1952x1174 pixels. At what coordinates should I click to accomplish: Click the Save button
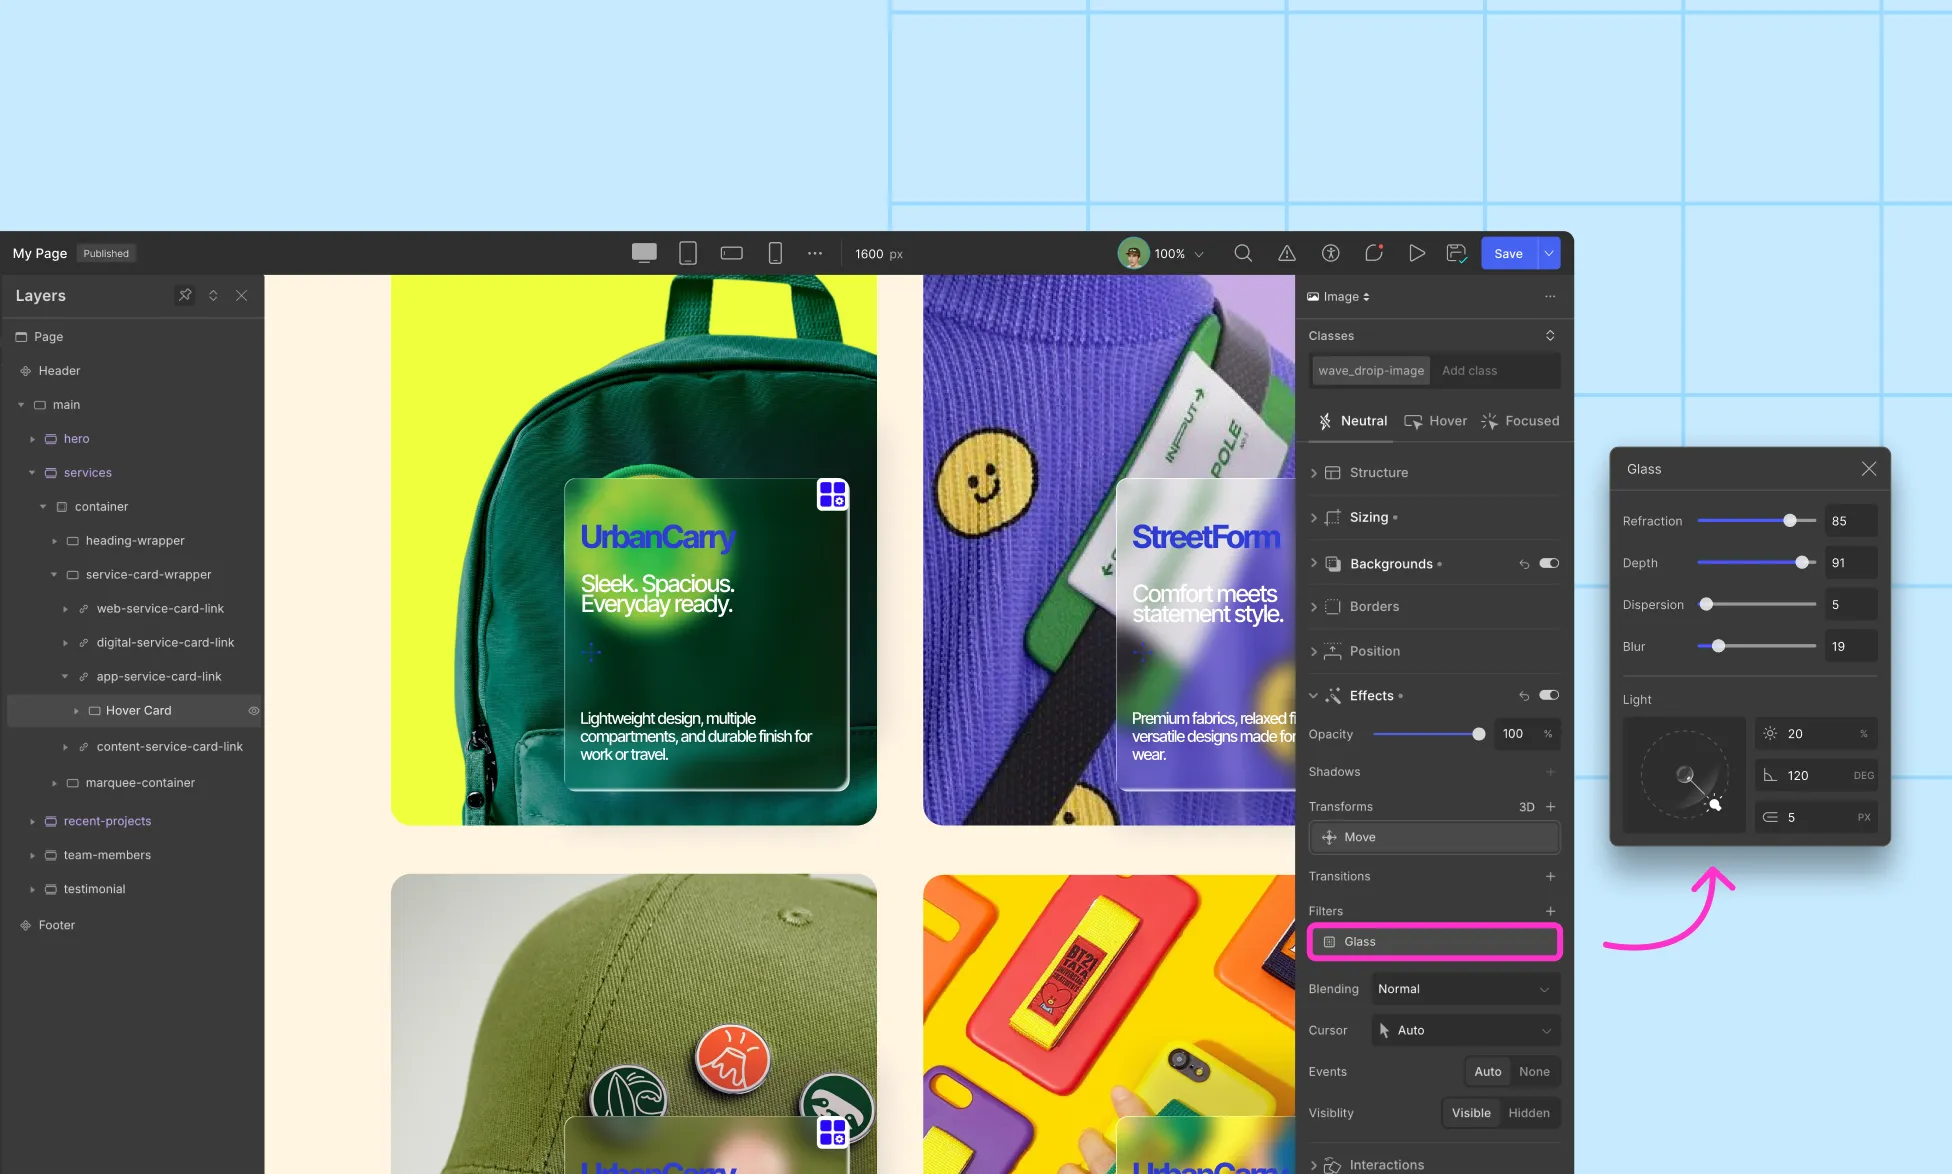tap(1508, 253)
